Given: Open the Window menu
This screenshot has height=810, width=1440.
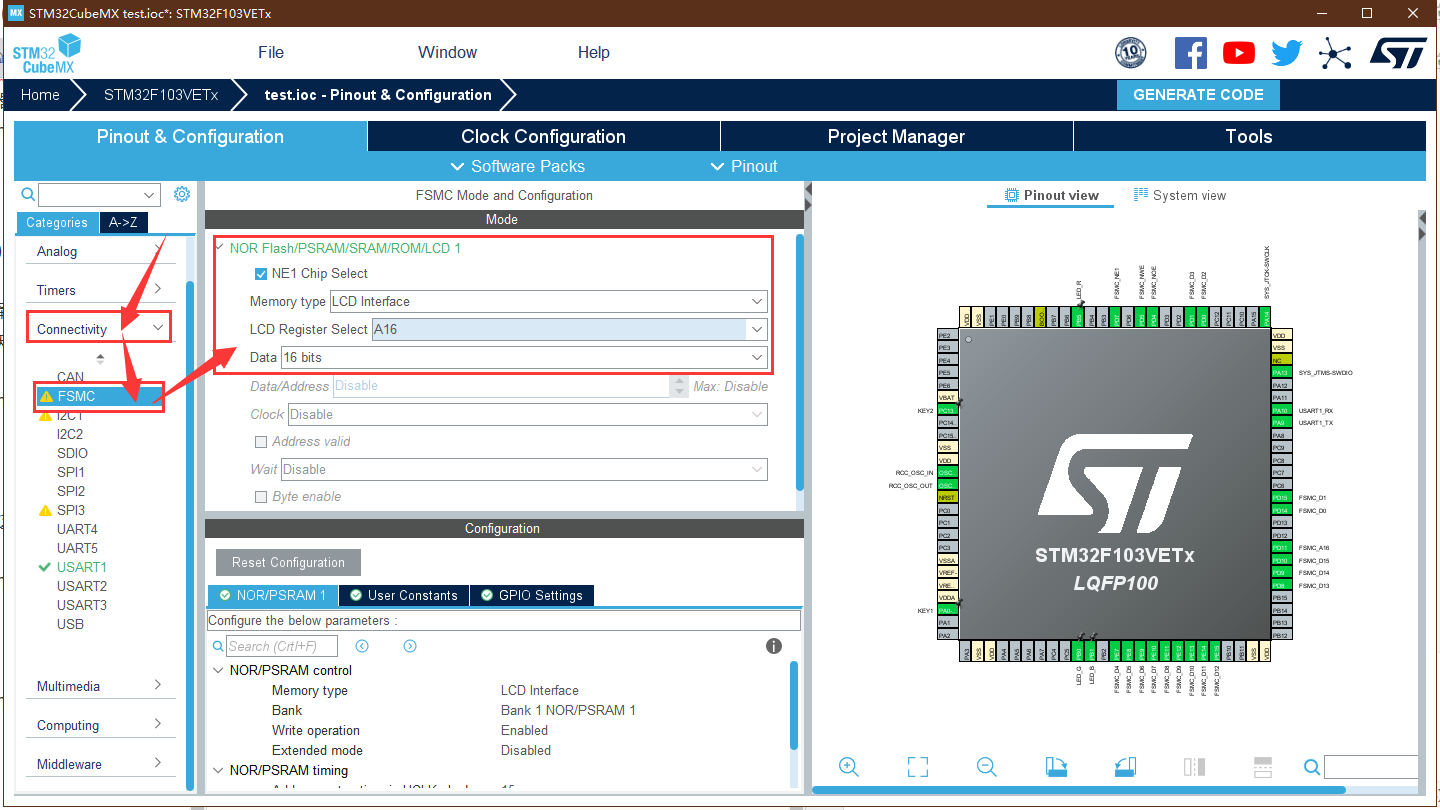Looking at the screenshot, I should 447,52.
